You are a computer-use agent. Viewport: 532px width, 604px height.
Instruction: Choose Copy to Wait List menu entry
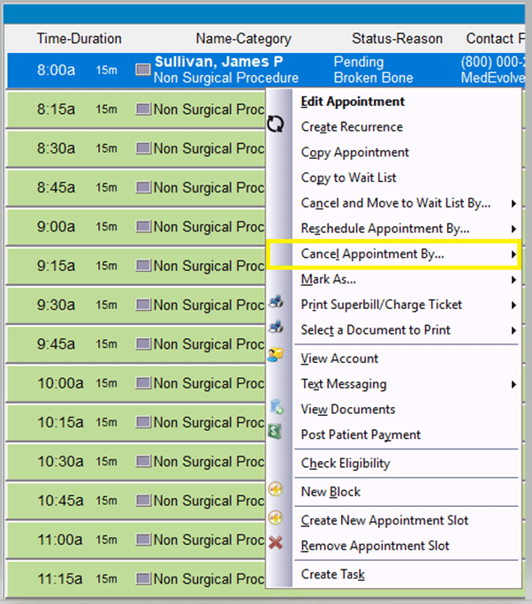click(x=348, y=178)
